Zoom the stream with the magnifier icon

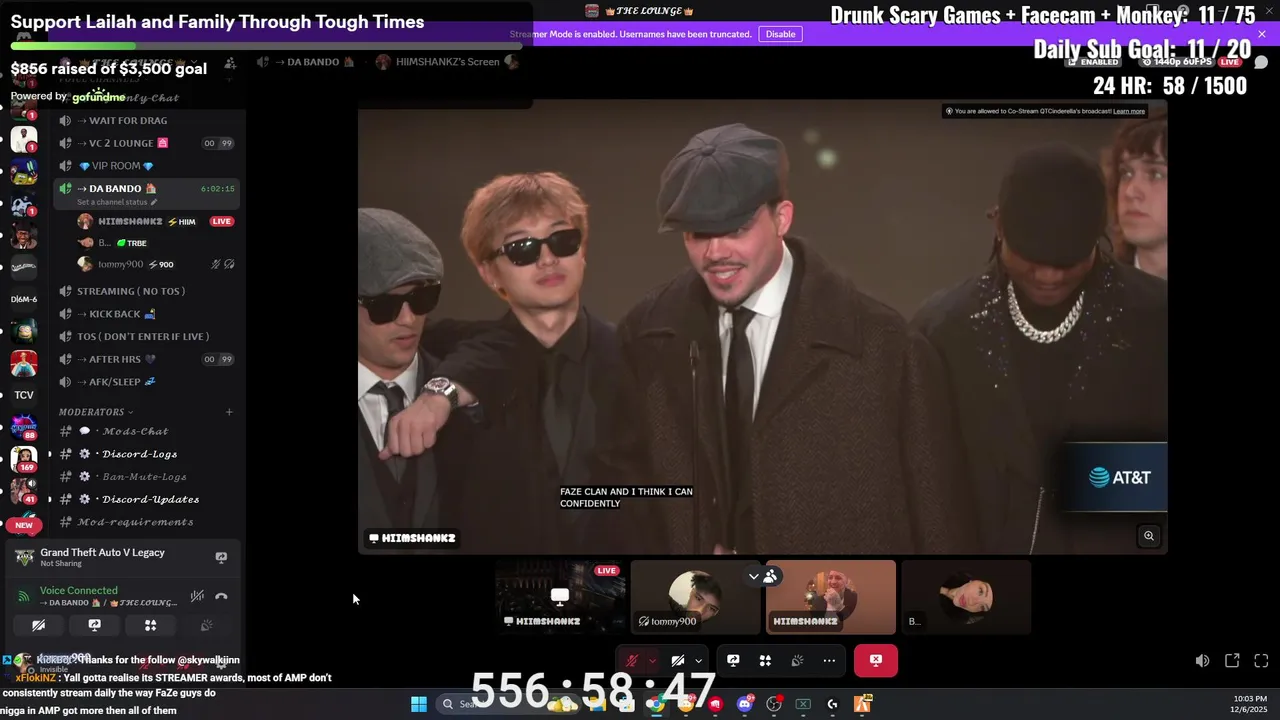click(x=1149, y=536)
